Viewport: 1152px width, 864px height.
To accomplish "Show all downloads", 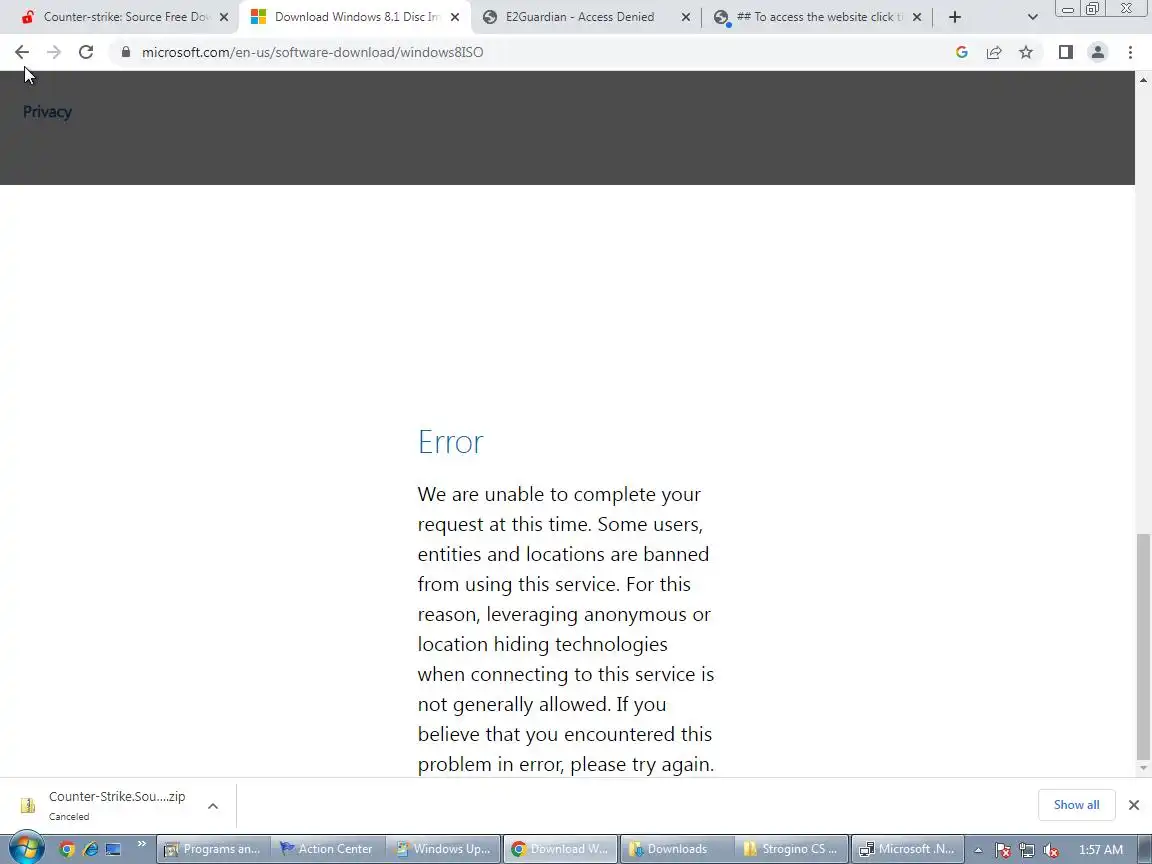I will (x=1076, y=804).
